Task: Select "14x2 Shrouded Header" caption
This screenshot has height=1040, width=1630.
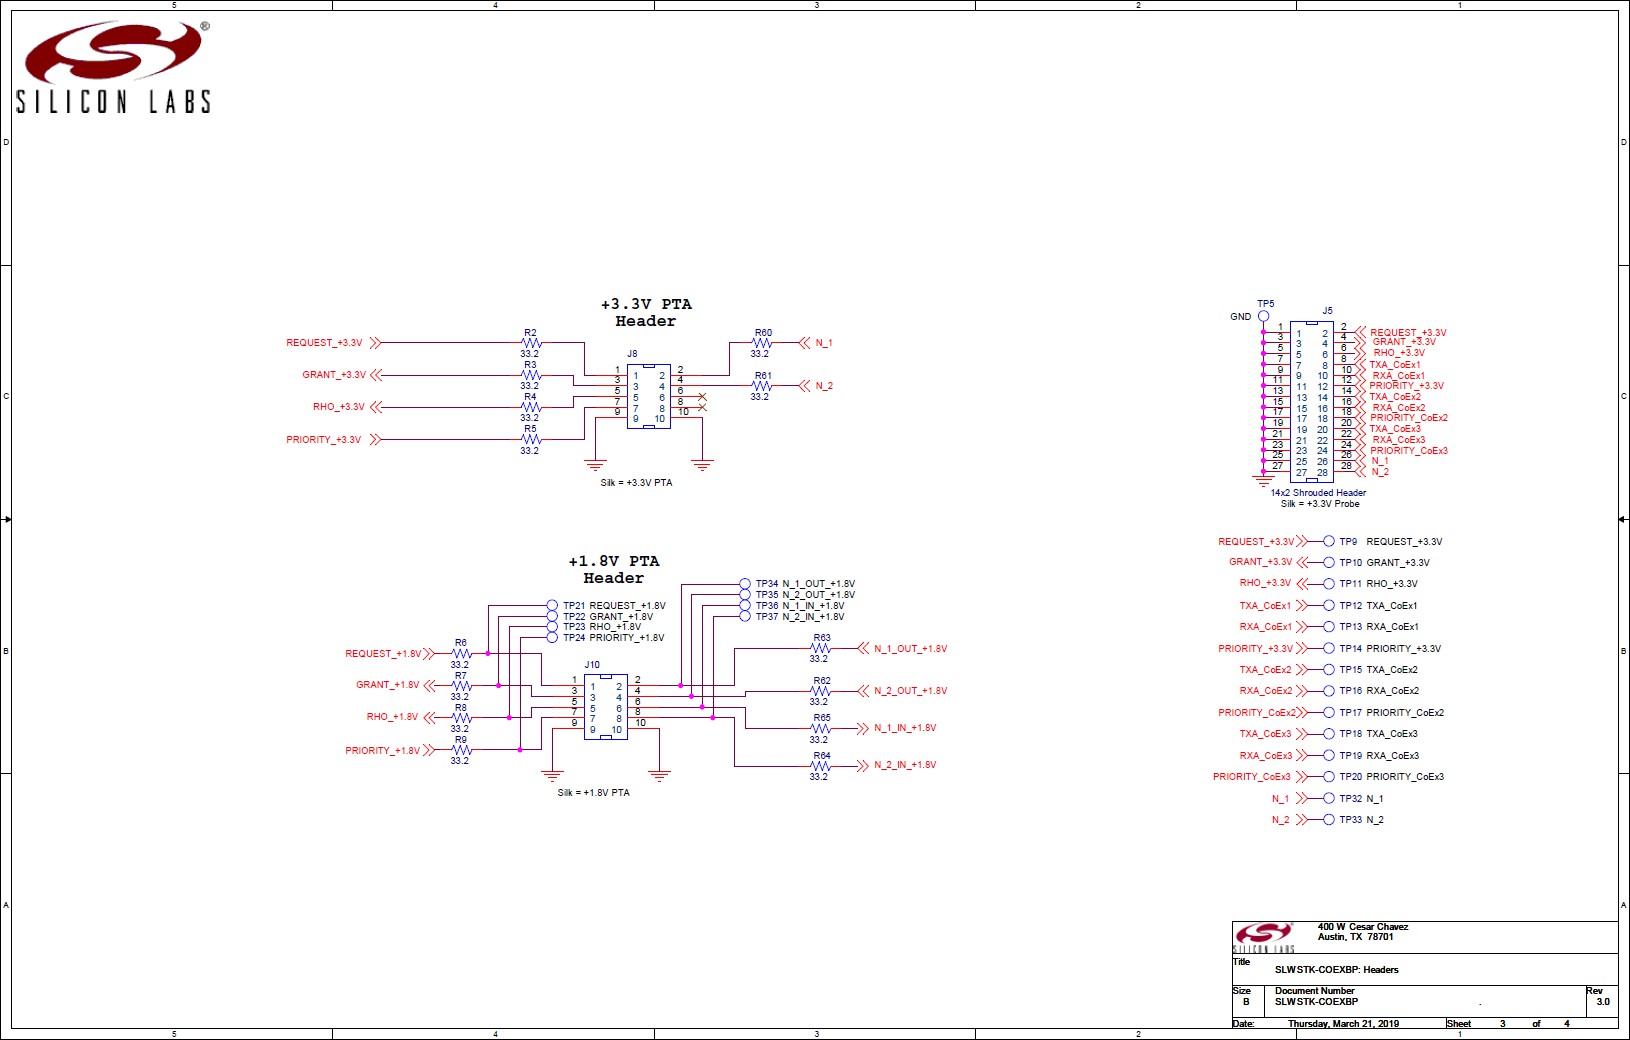Action: (x=1318, y=493)
